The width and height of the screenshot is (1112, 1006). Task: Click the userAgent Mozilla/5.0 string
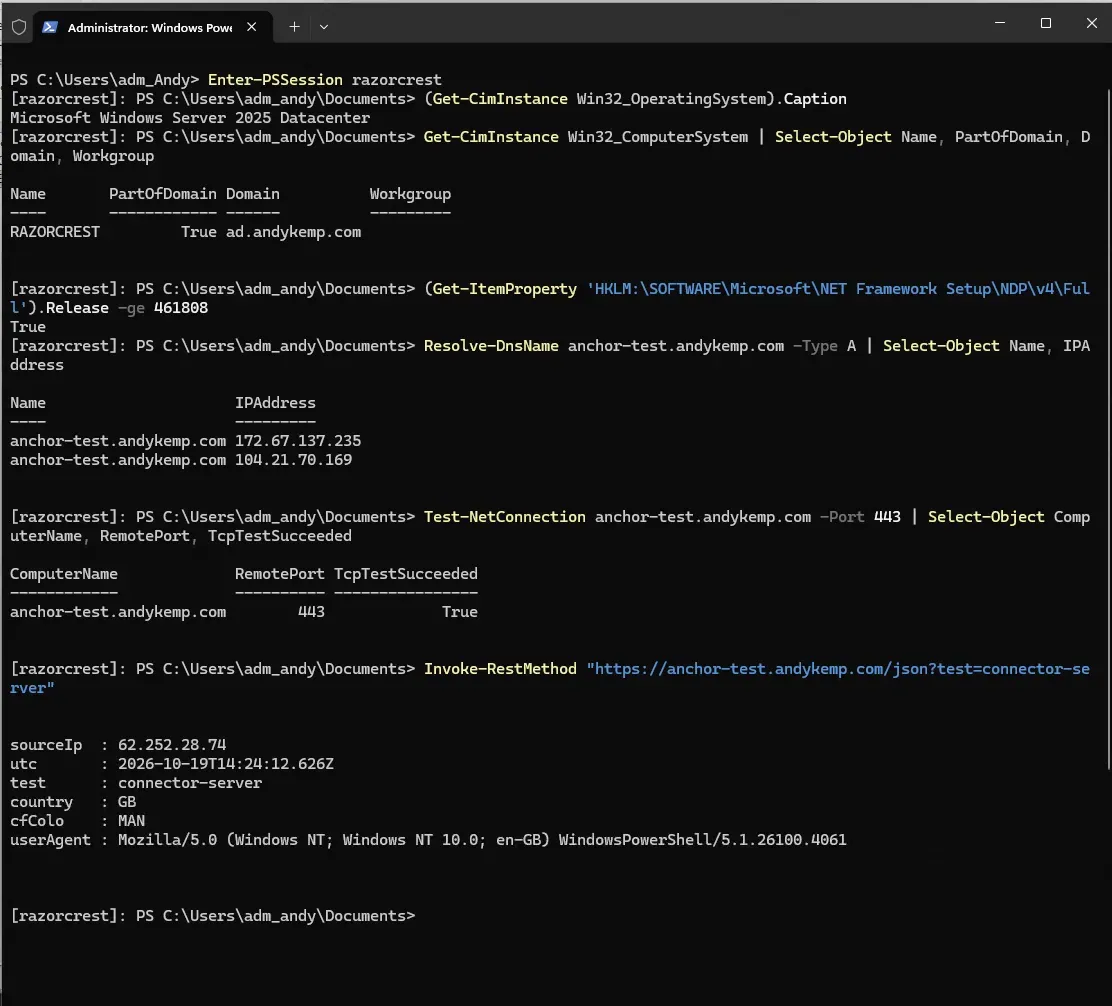[482, 840]
